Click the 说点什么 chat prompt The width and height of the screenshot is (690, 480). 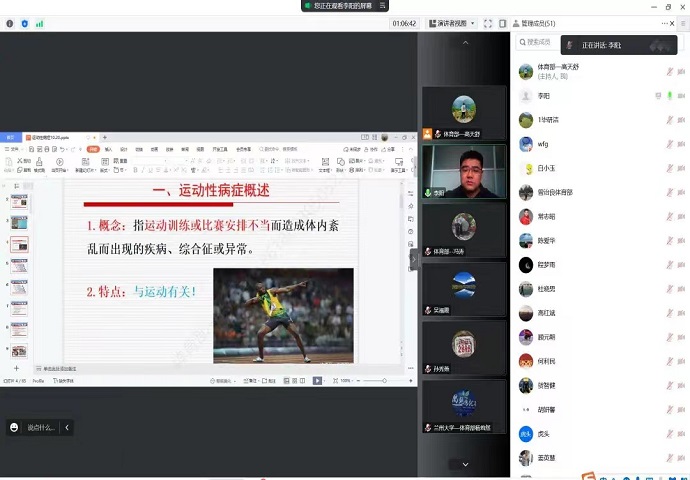pos(41,427)
